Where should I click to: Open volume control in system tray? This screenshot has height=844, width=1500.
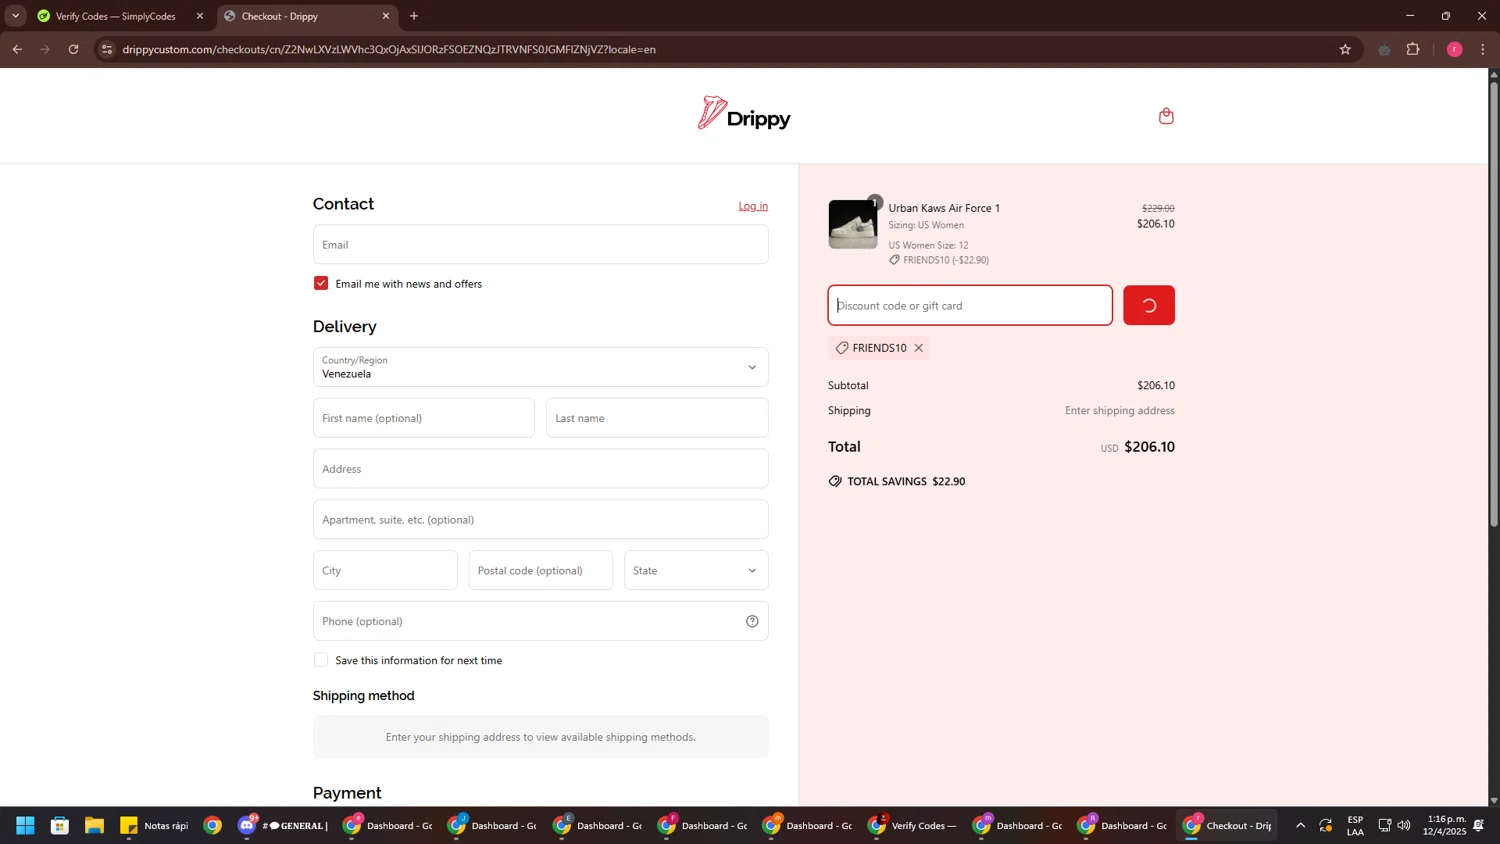(1404, 825)
